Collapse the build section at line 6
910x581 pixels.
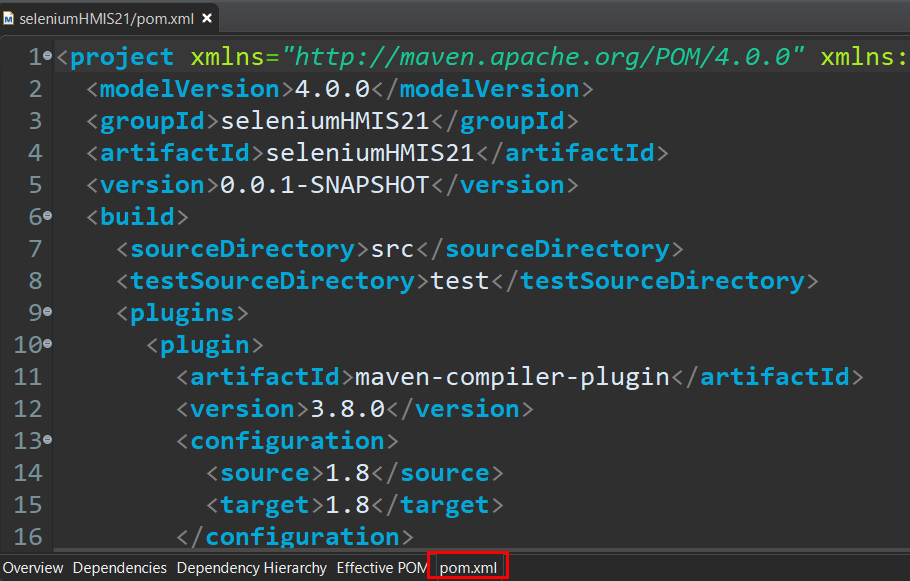point(47,216)
